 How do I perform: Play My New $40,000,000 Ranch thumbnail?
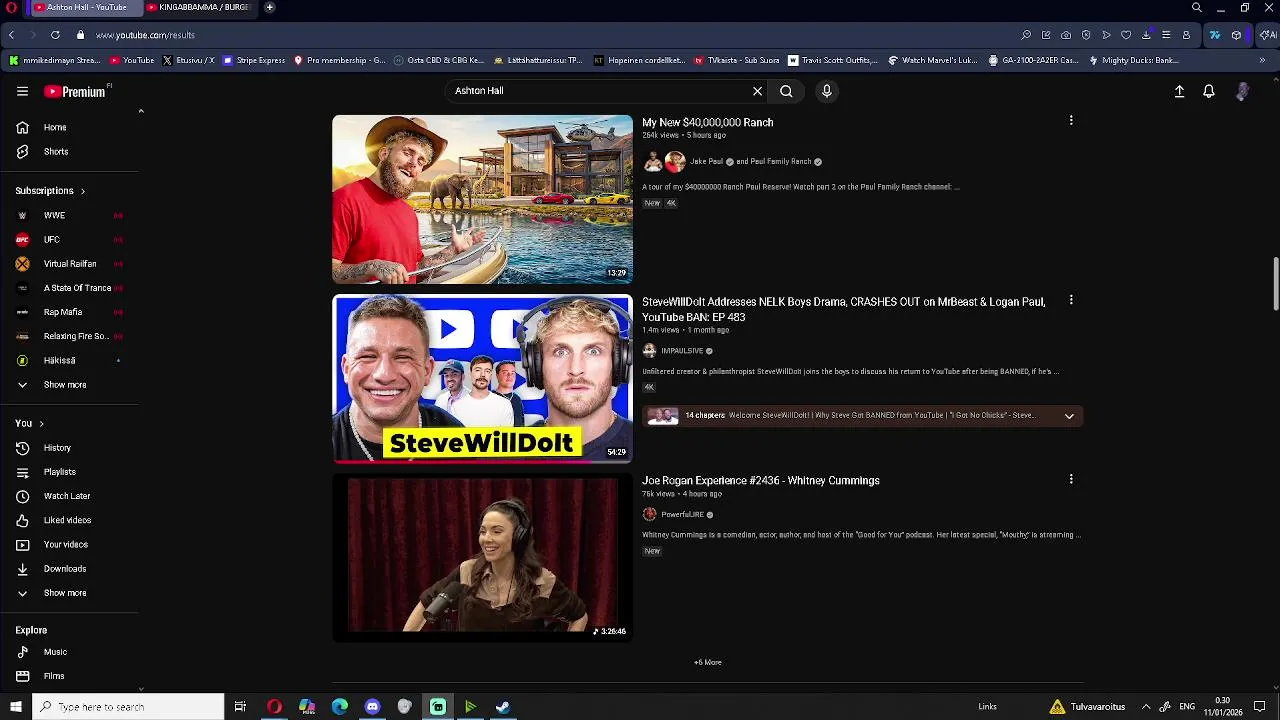tap(482, 199)
